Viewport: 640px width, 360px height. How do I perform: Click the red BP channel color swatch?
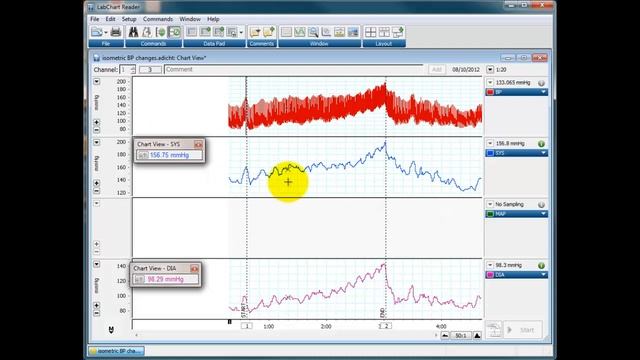[490, 92]
